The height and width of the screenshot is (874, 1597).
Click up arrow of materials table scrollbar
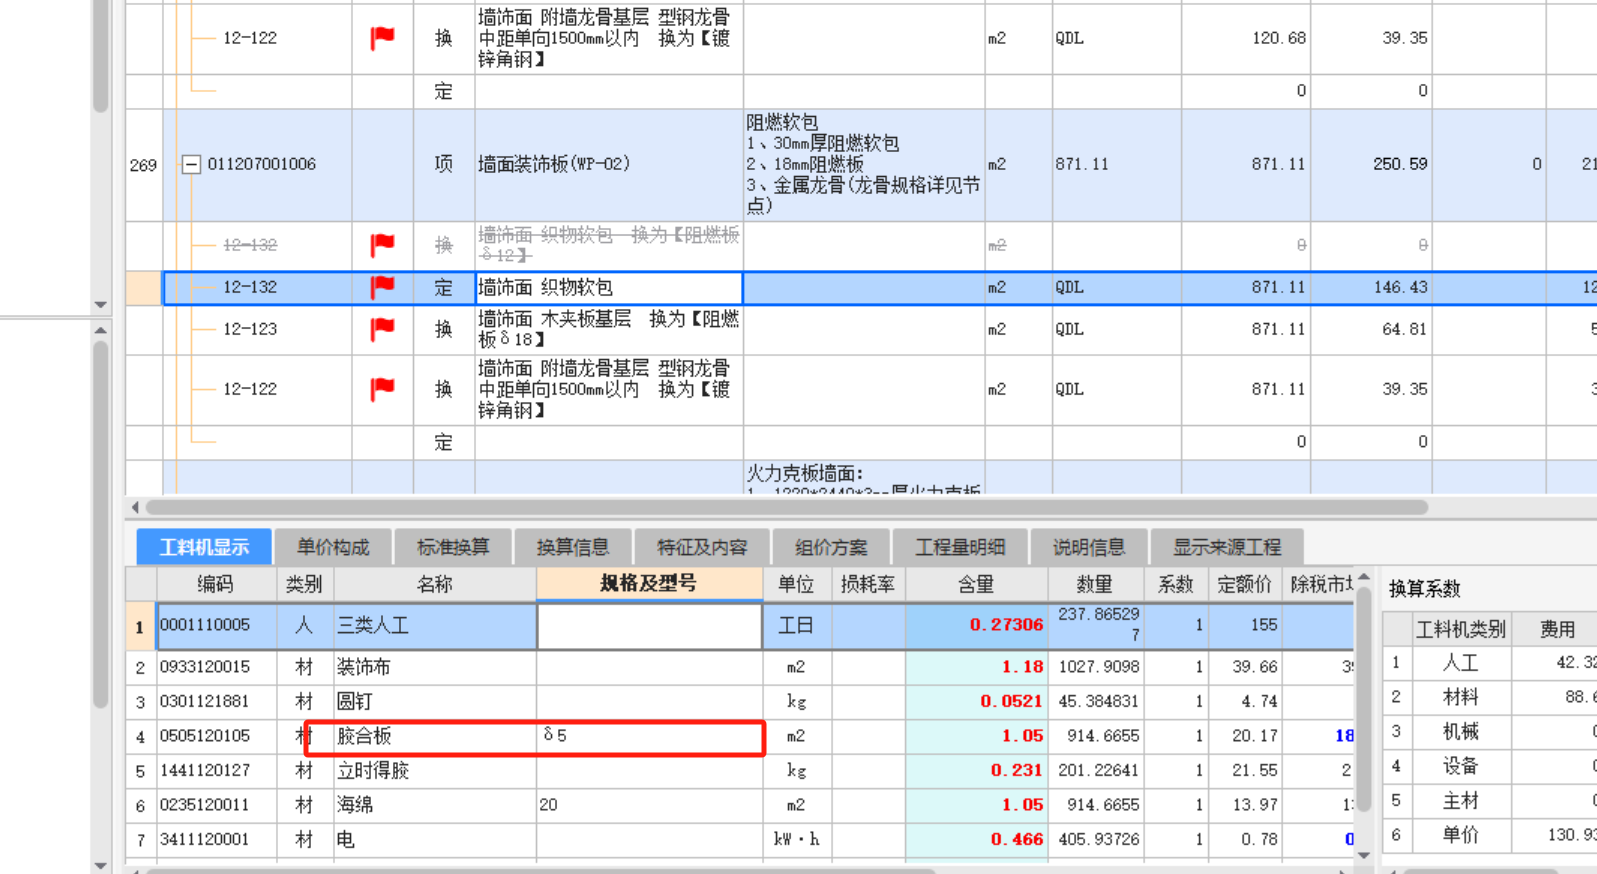click(x=1364, y=578)
